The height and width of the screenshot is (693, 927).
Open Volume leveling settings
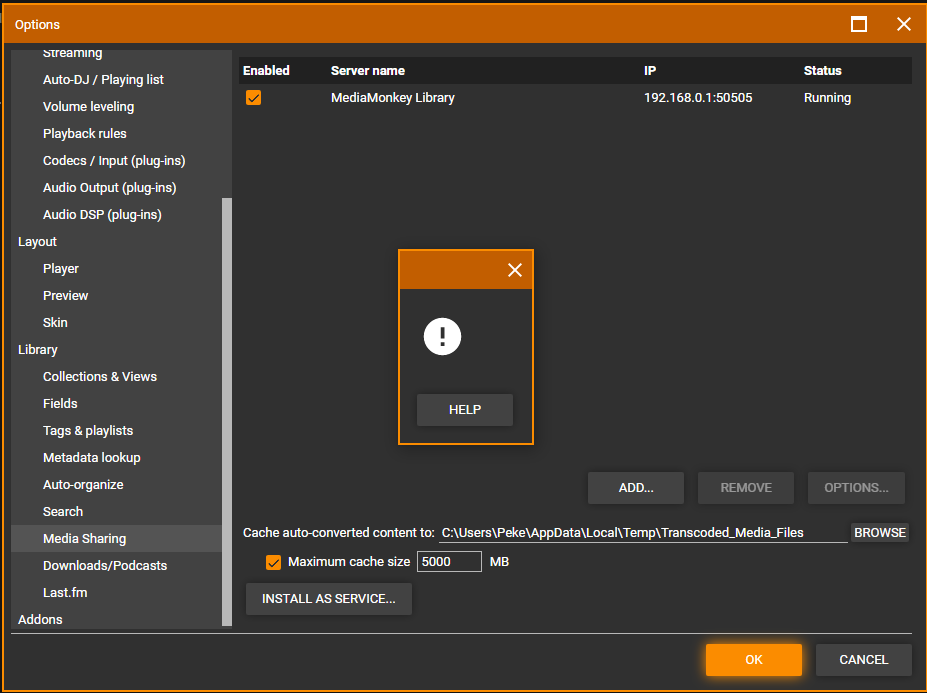coord(88,107)
